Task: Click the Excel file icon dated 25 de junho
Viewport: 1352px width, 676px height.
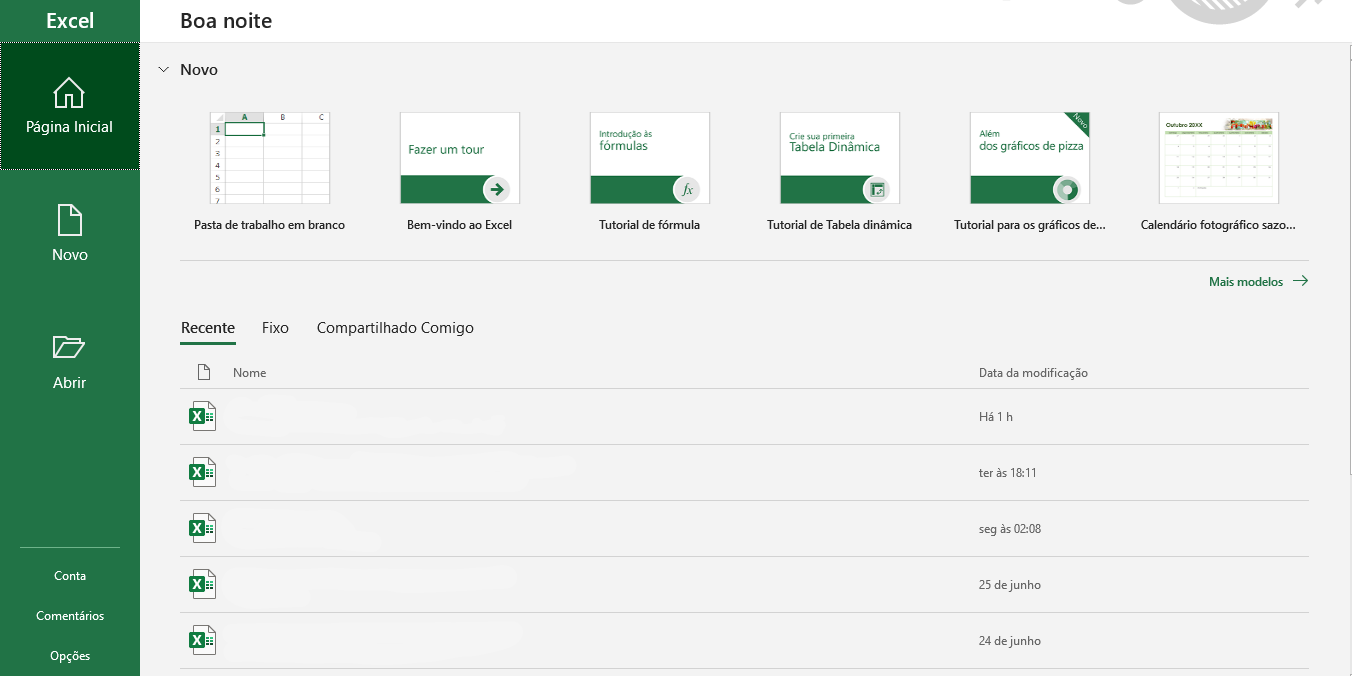Action: click(x=203, y=584)
